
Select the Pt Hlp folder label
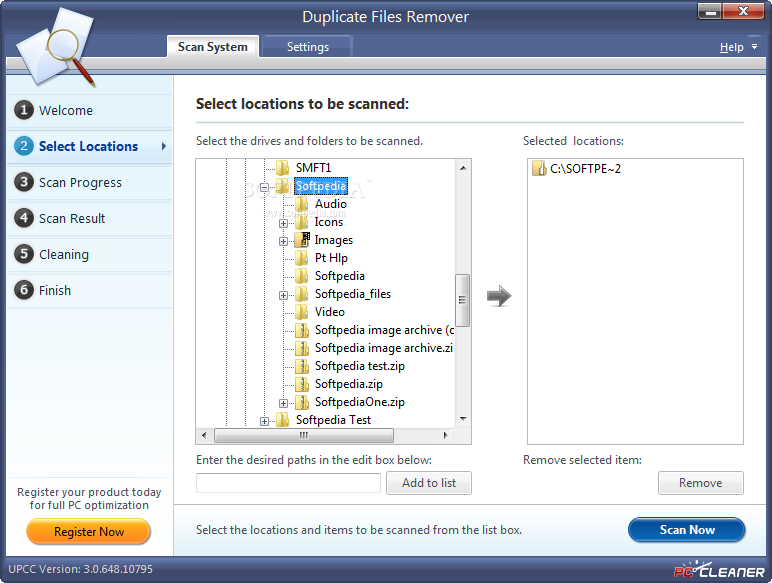click(x=331, y=258)
